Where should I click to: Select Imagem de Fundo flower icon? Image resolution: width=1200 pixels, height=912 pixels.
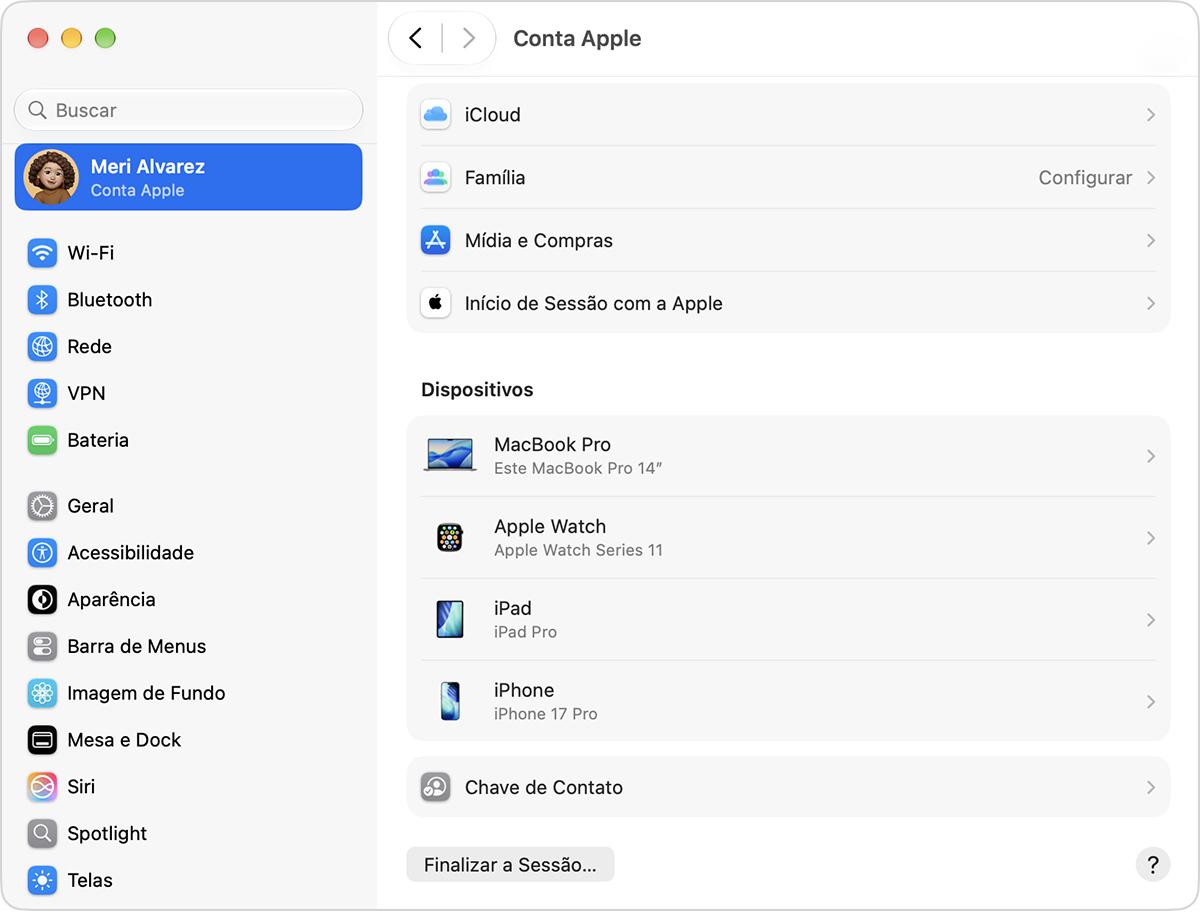pos(42,693)
